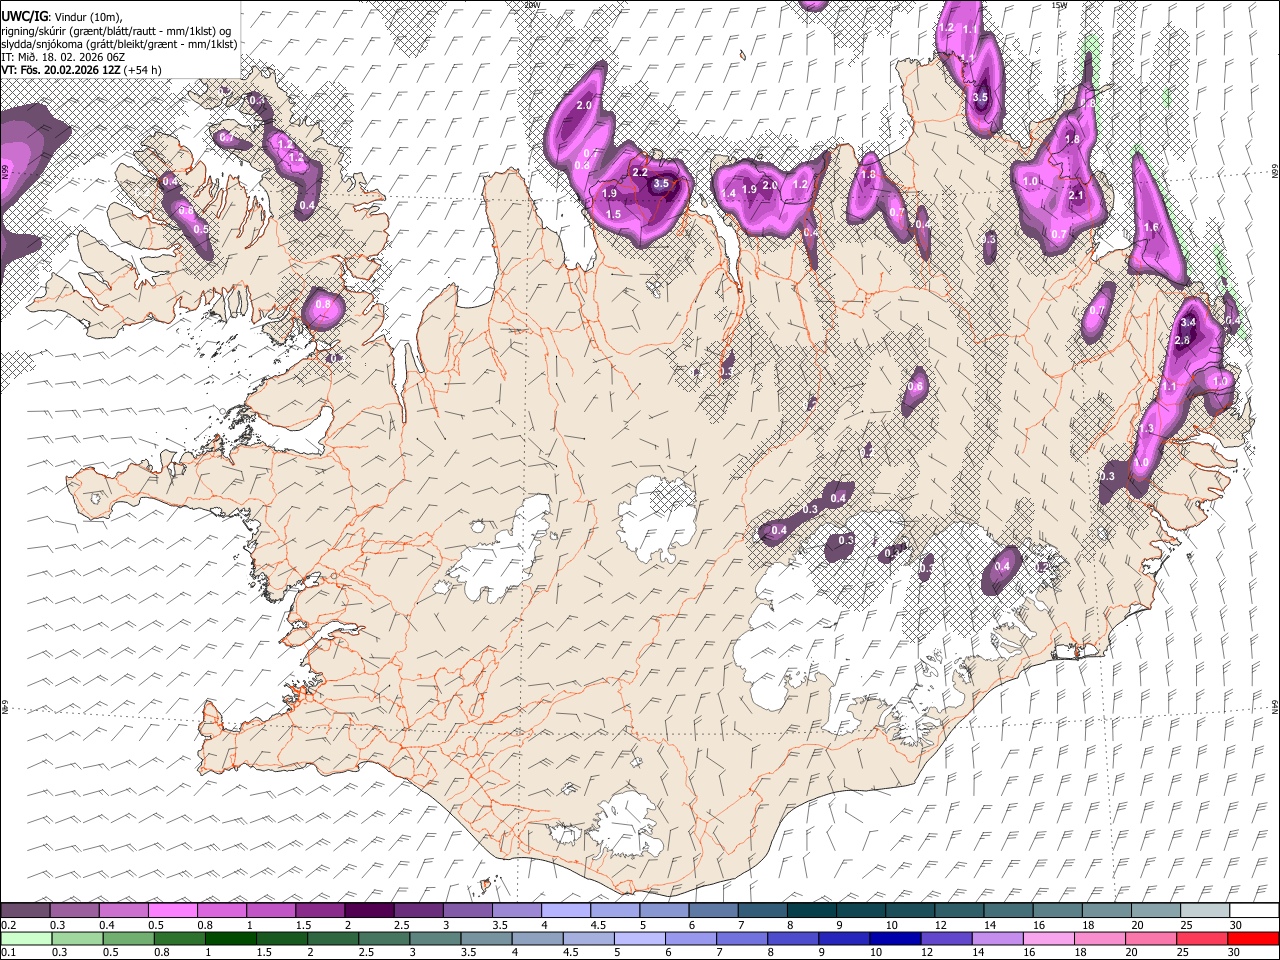The image size is (1280, 960).
Task: Click the 2.8 precipitation value on the map
Action: (x=1182, y=341)
